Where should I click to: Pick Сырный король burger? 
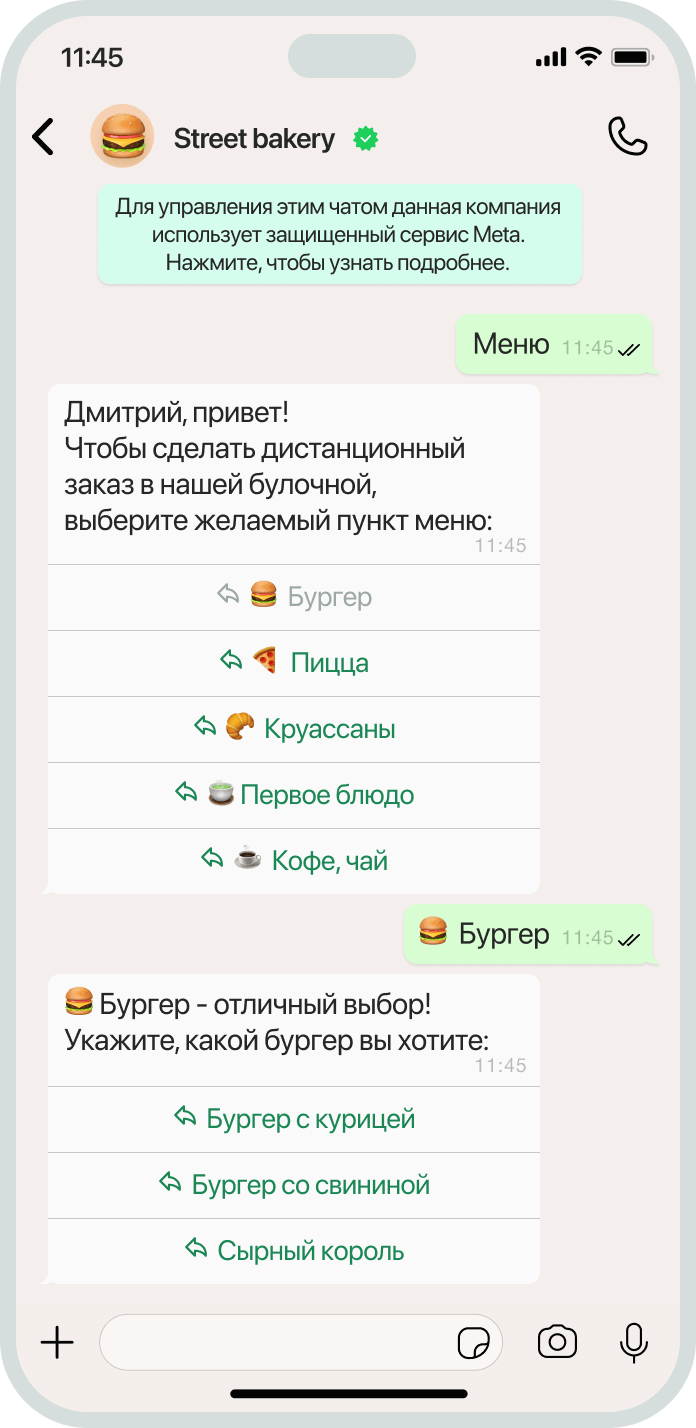(294, 1251)
